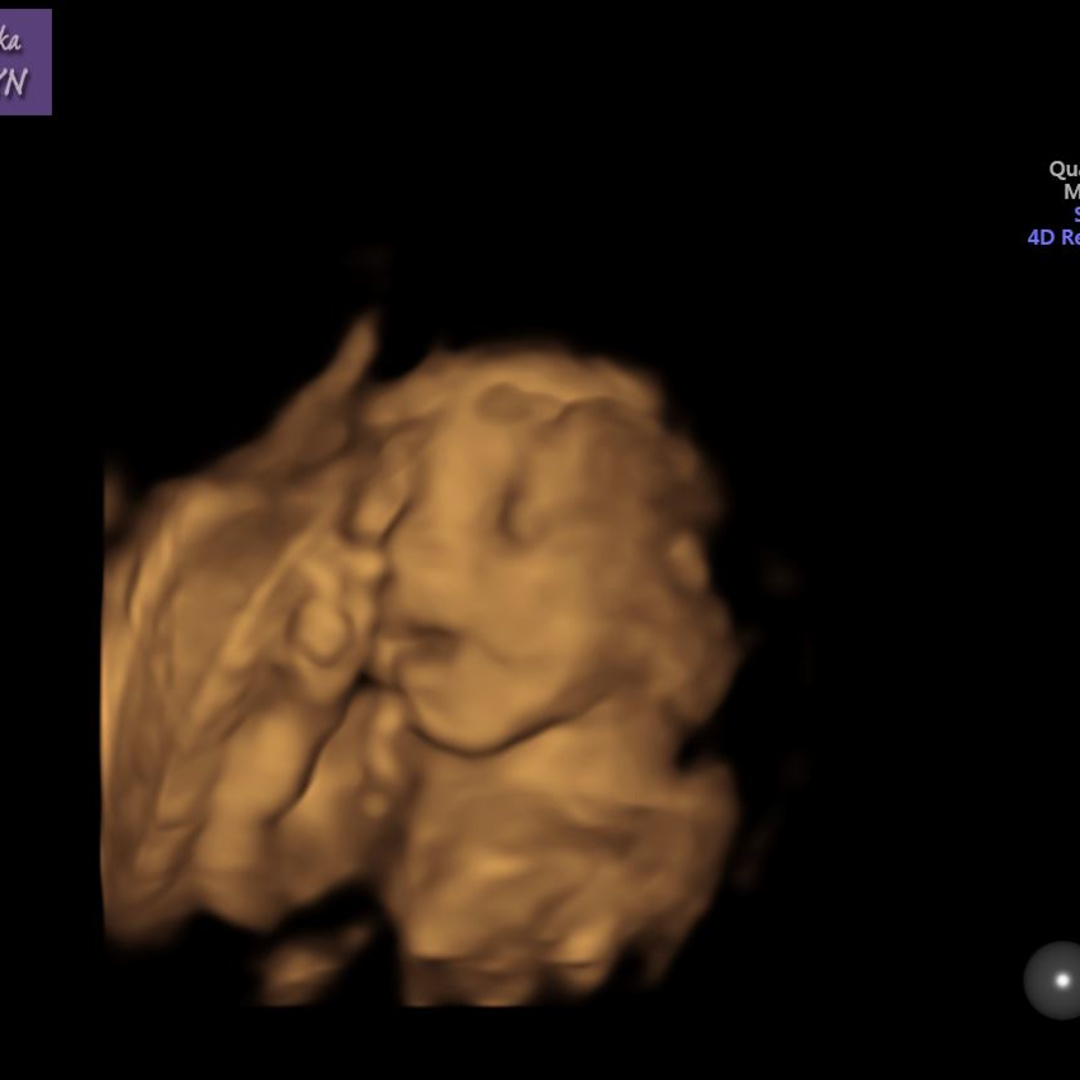The height and width of the screenshot is (1080, 1080).
Task: Click the bright white dot on light sphere
Action: point(1062,980)
